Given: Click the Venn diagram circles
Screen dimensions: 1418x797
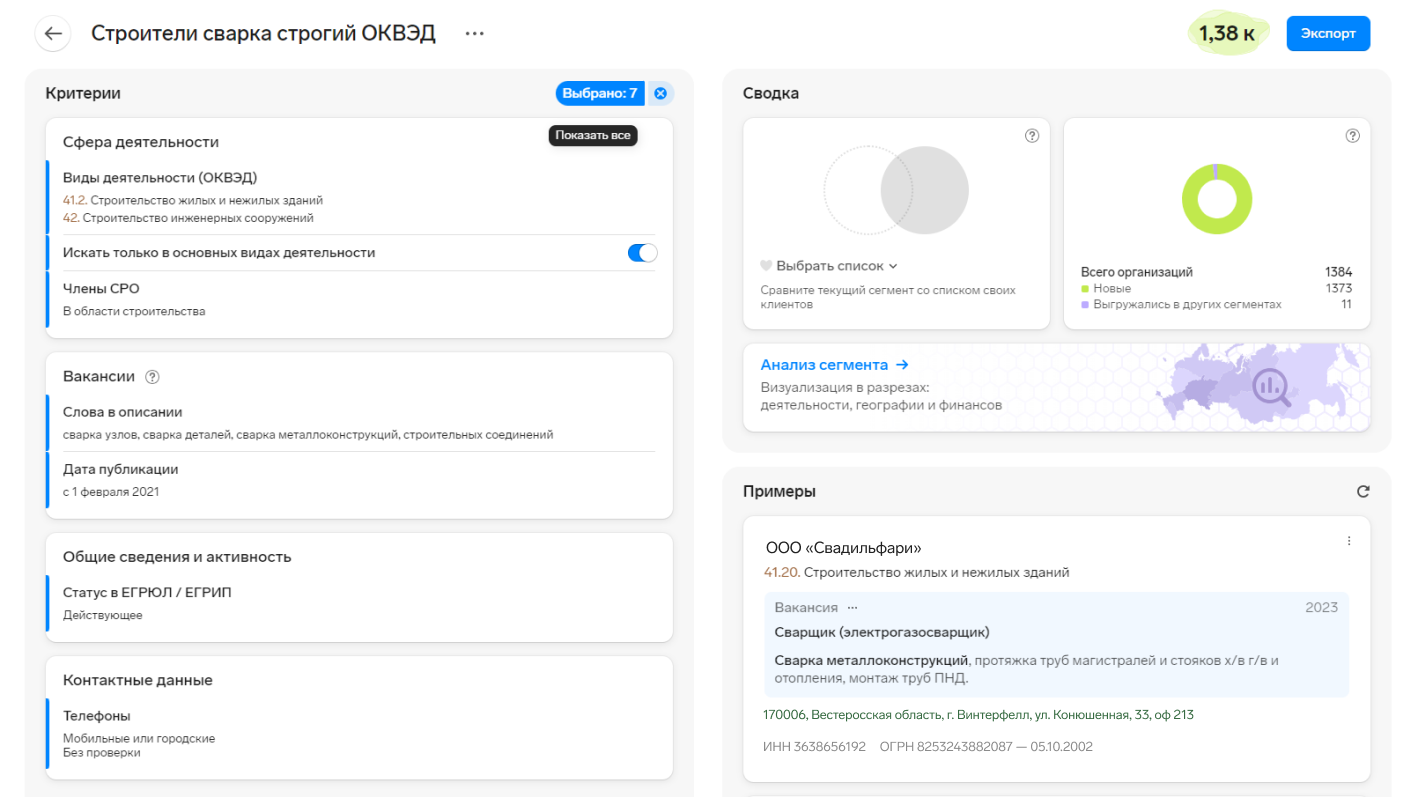Looking at the screenshot, I should 896,190.
